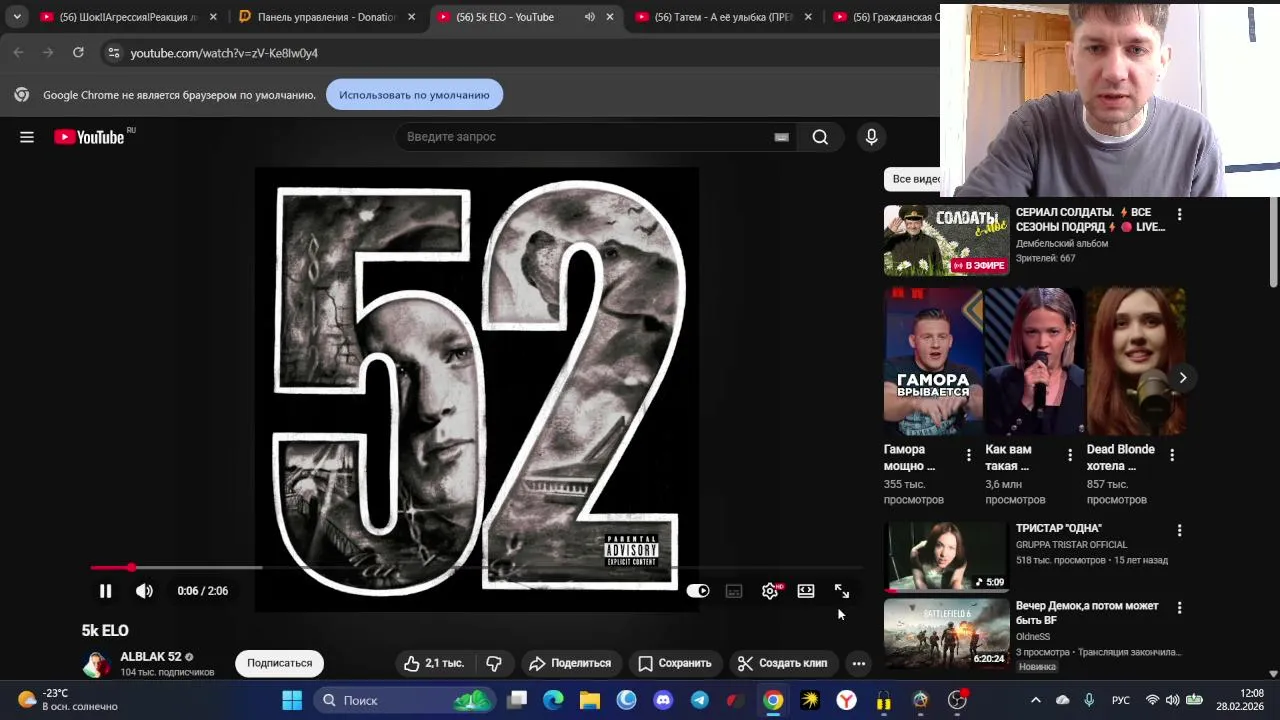Open options for Сериал Солдаты video
The image size is (1280, 720).
point(1179,214)
